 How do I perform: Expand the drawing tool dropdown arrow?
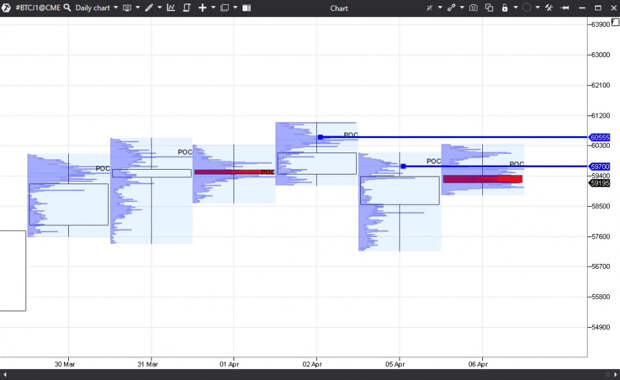(160, 8)
